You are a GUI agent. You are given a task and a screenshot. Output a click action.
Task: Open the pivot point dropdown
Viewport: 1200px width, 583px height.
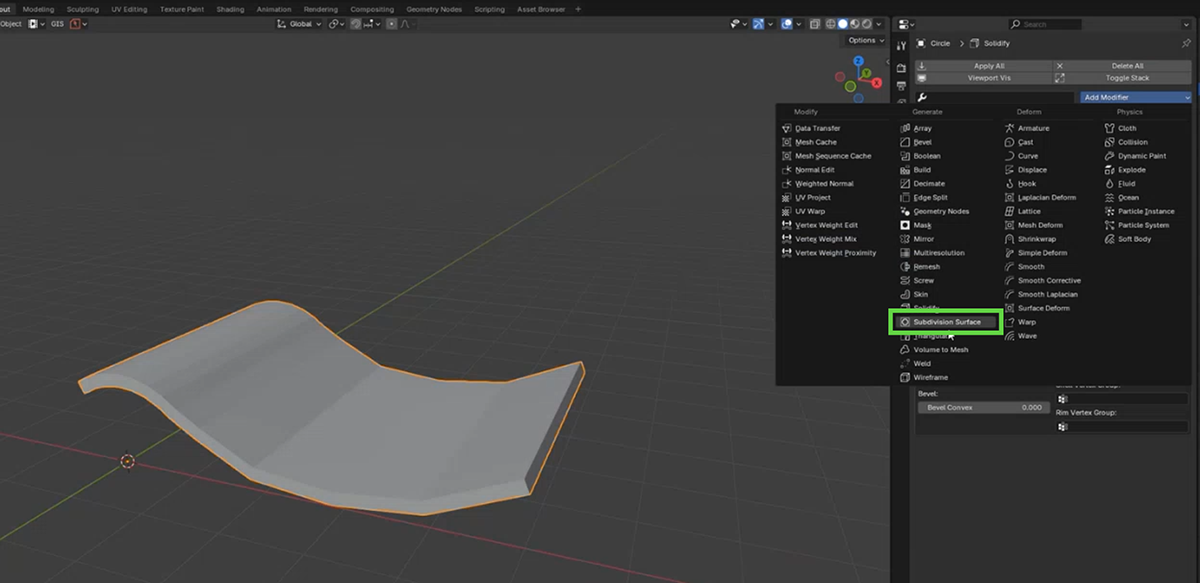(x=336, y=24)
